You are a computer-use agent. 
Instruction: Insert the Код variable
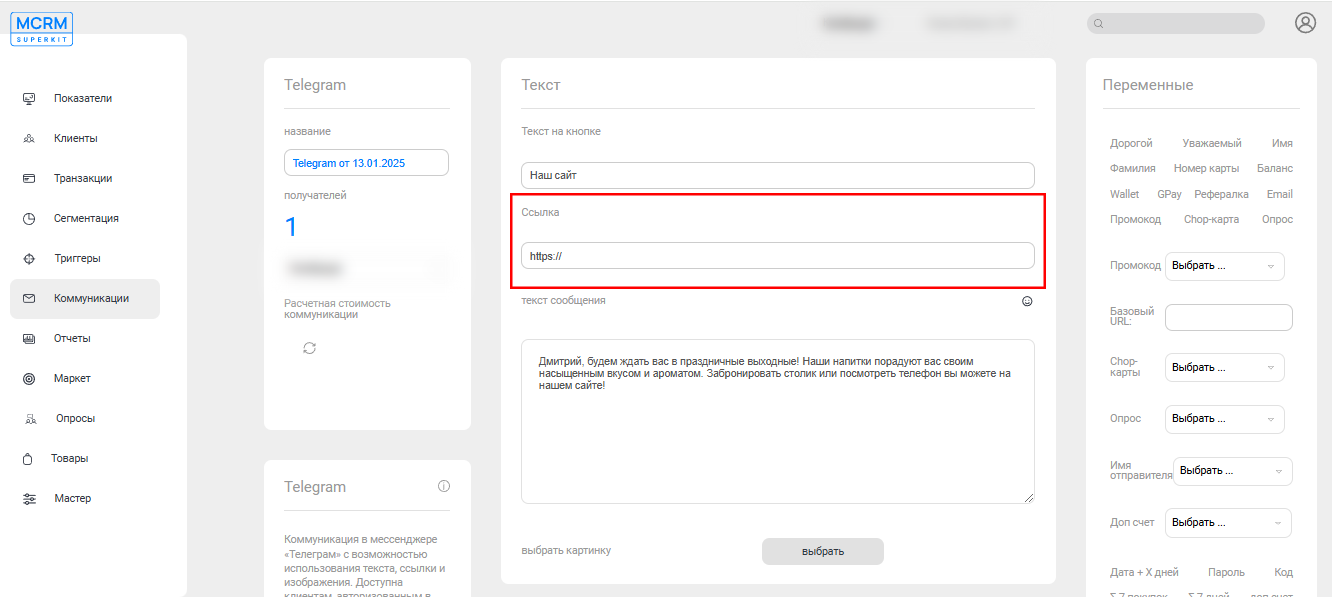(1283, 572)
